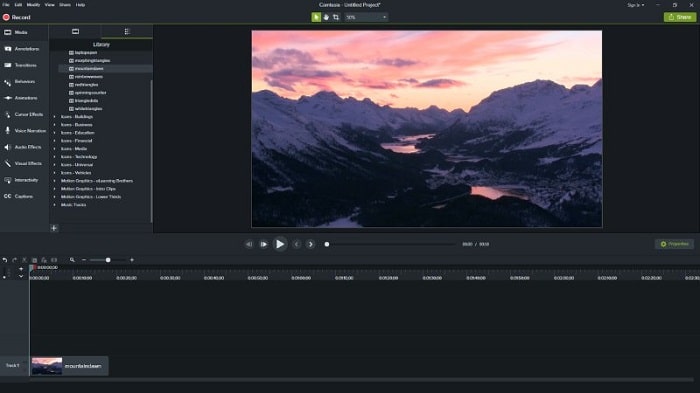The image size is (700, 393).
Task: Jump to previous clip
Action: (296, 244)
